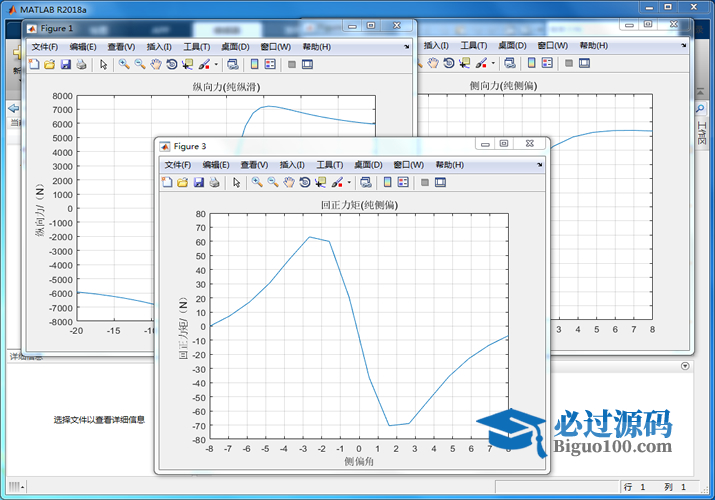Click status bar busy indicator icon
715x500 pixels.
tap(17, 487)
